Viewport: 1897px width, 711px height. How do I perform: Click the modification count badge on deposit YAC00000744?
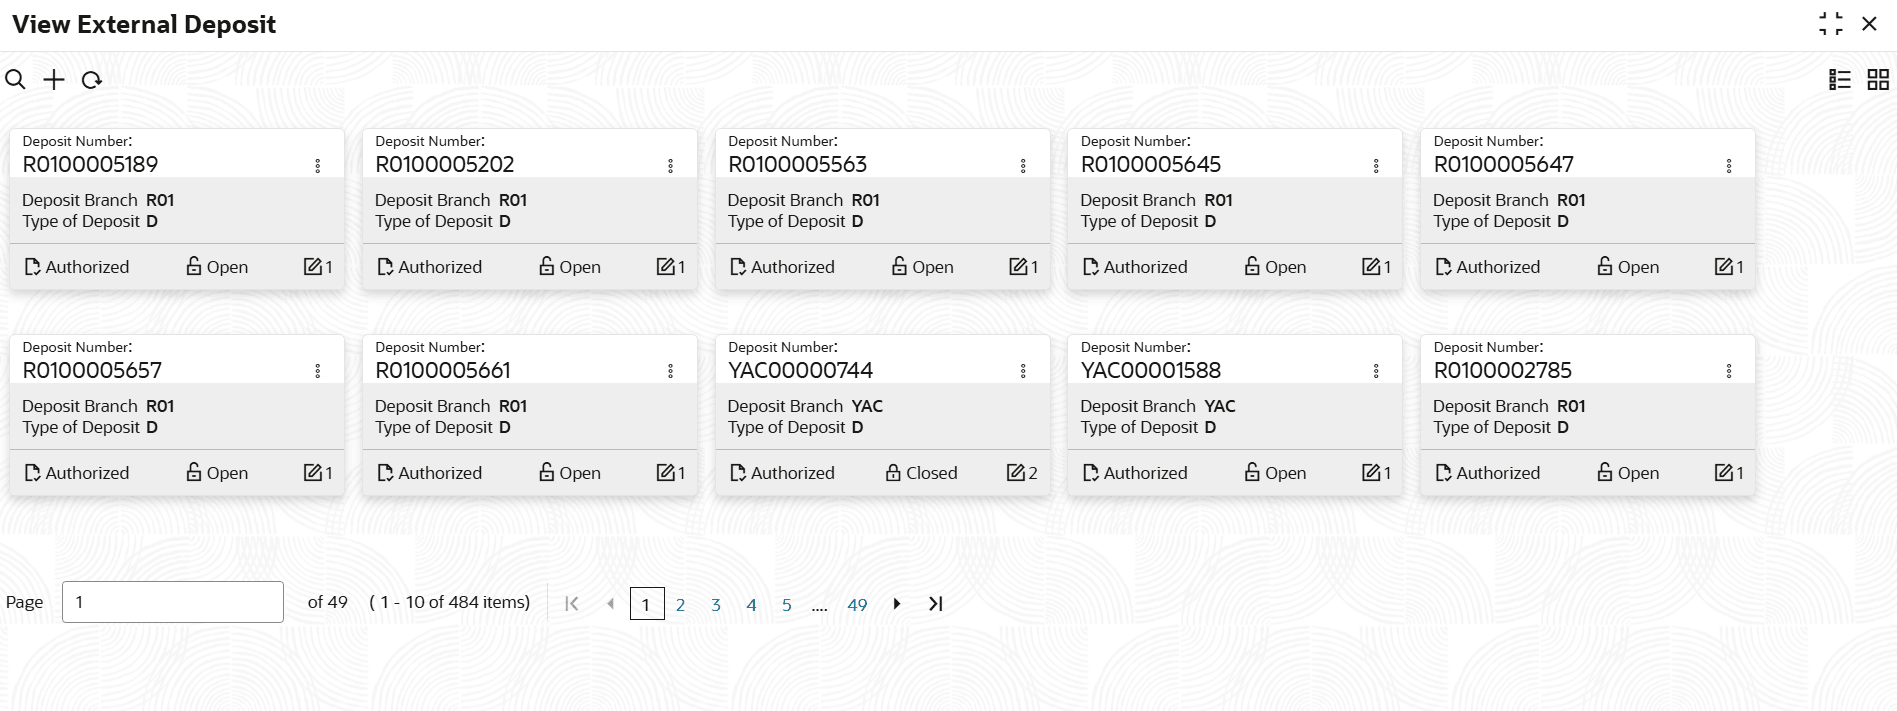coord(1023,472)
